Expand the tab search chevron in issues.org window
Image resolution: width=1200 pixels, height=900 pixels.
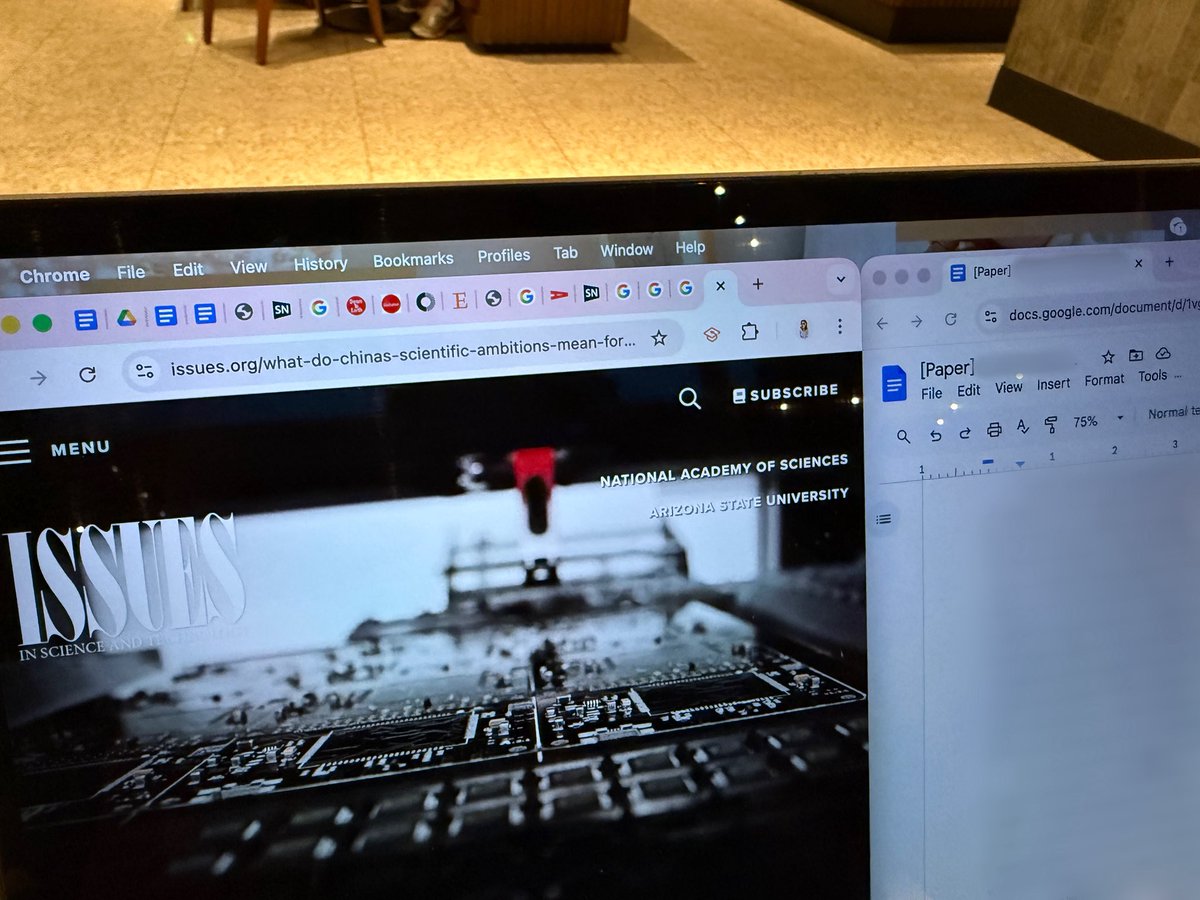pyautogui.click(x=841, y=281)
